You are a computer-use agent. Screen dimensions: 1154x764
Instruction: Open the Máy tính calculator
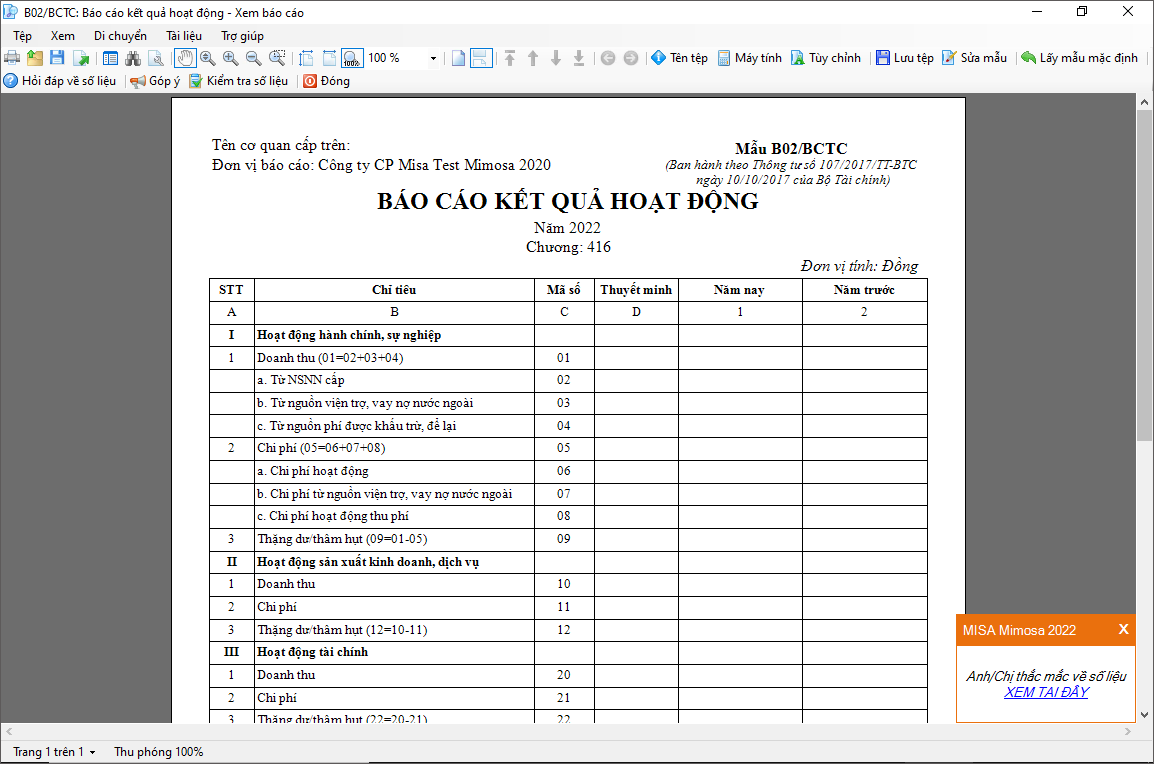click(x=749, y=58)
